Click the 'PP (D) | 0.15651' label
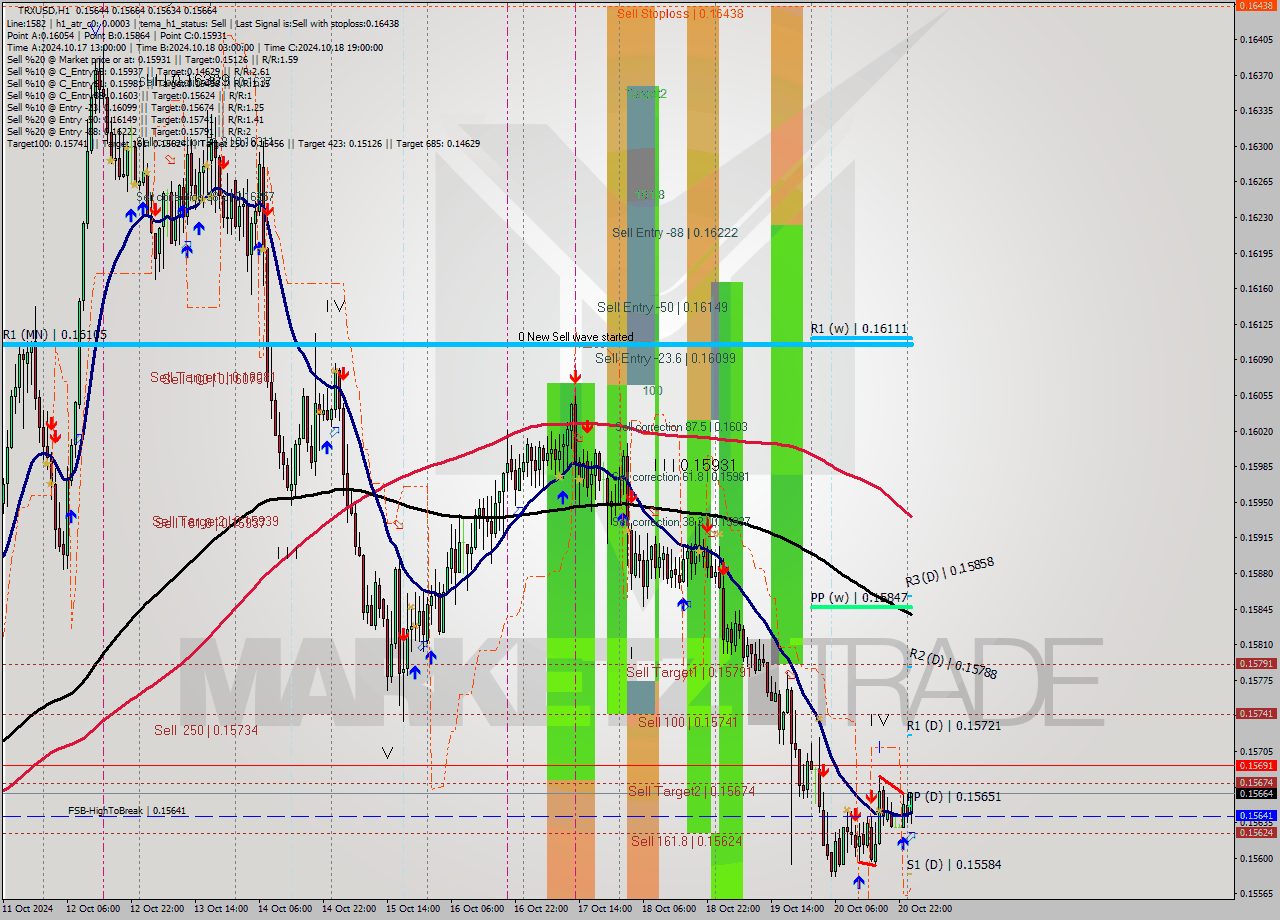This screenshot has width=1280, height=920. point(954,797)
